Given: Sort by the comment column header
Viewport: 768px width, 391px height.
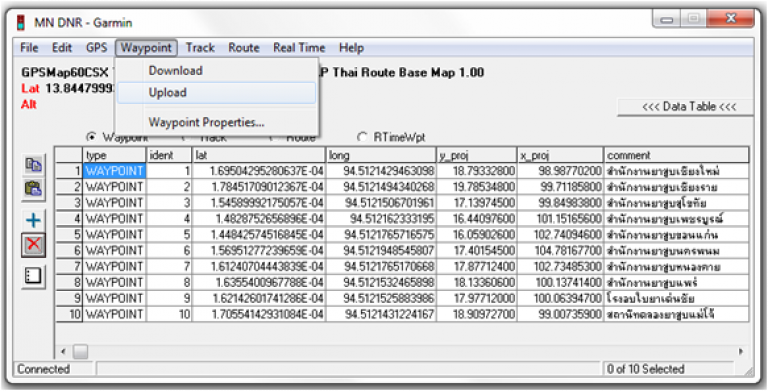Looking at the screenshot, I should click(676, 155).
